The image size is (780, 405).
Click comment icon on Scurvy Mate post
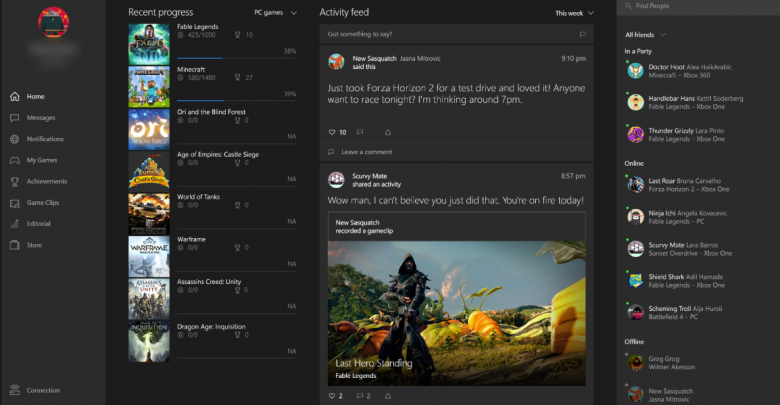pyautogui.click(x=360, y=396)
